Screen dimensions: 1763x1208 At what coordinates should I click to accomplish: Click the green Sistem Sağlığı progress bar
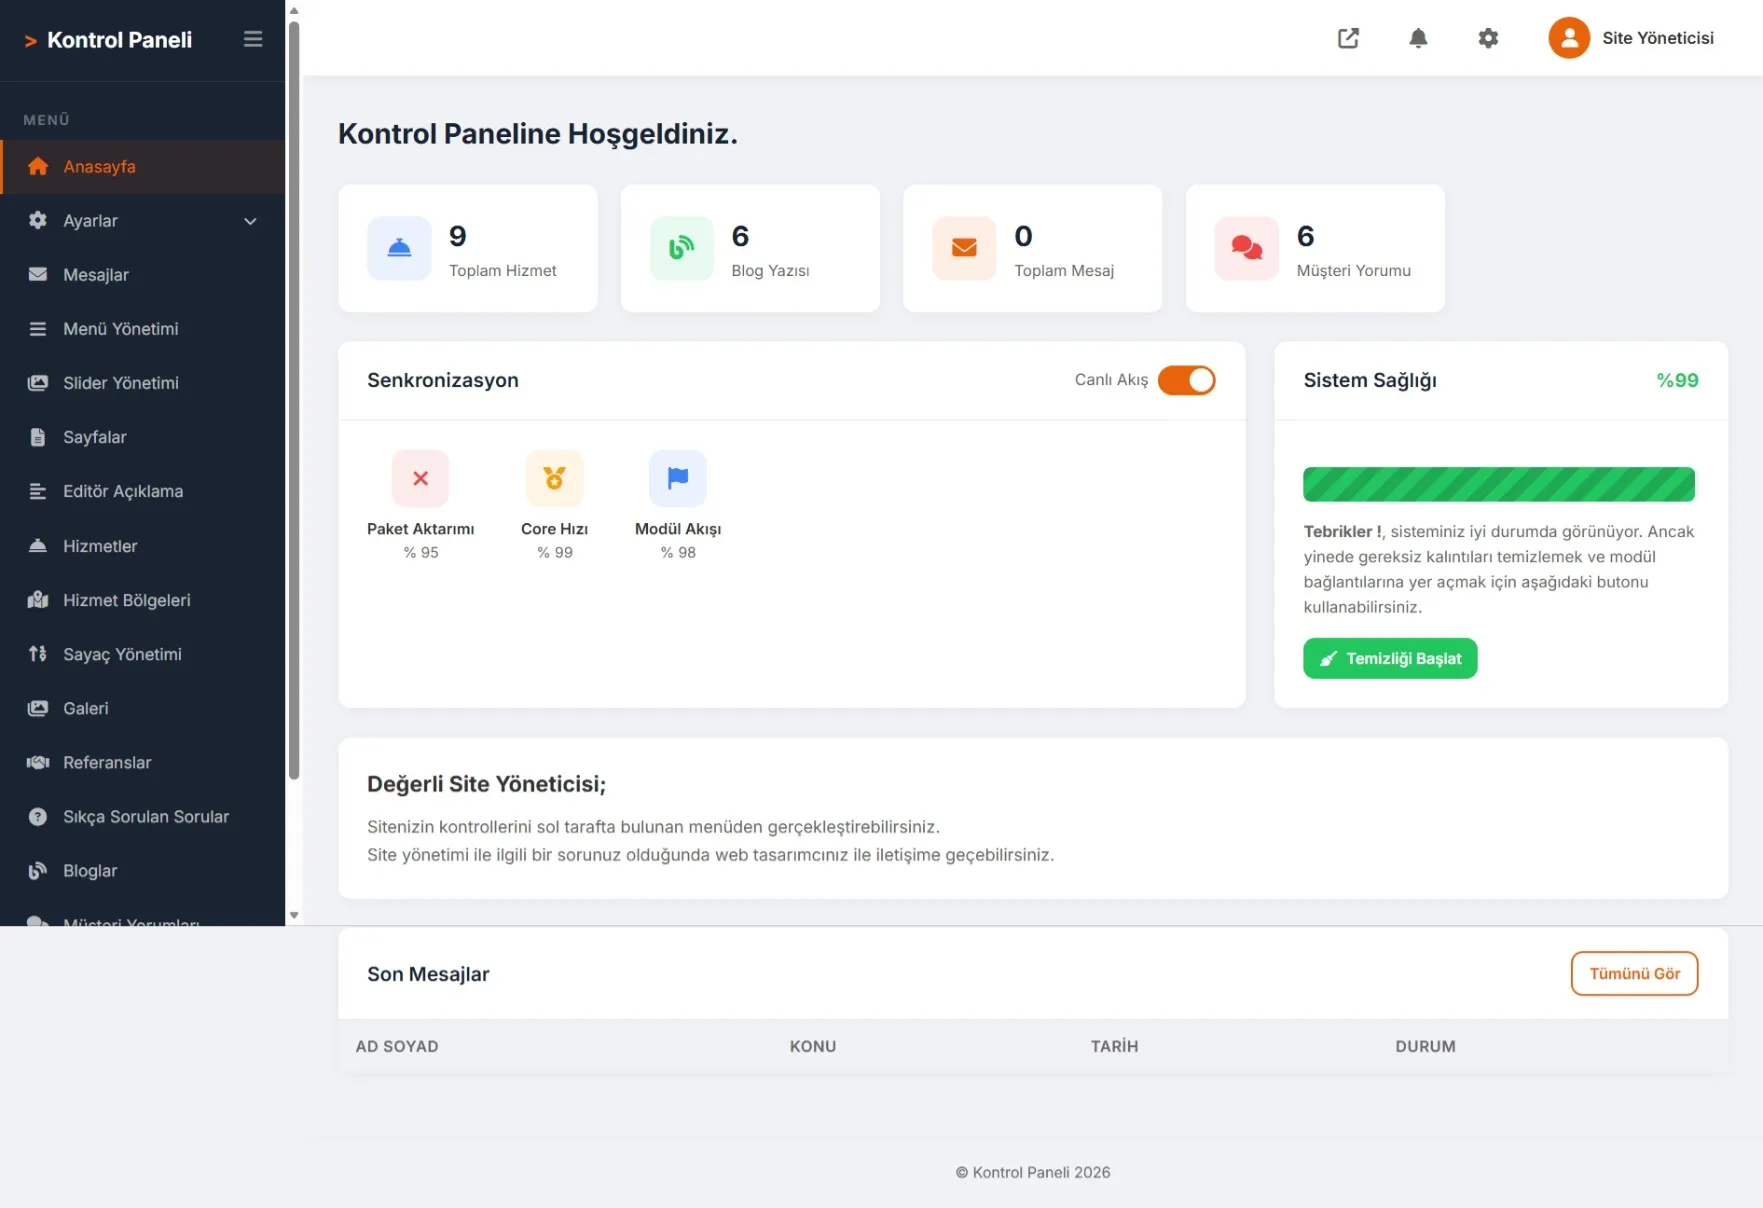(x=1498, y=484)
